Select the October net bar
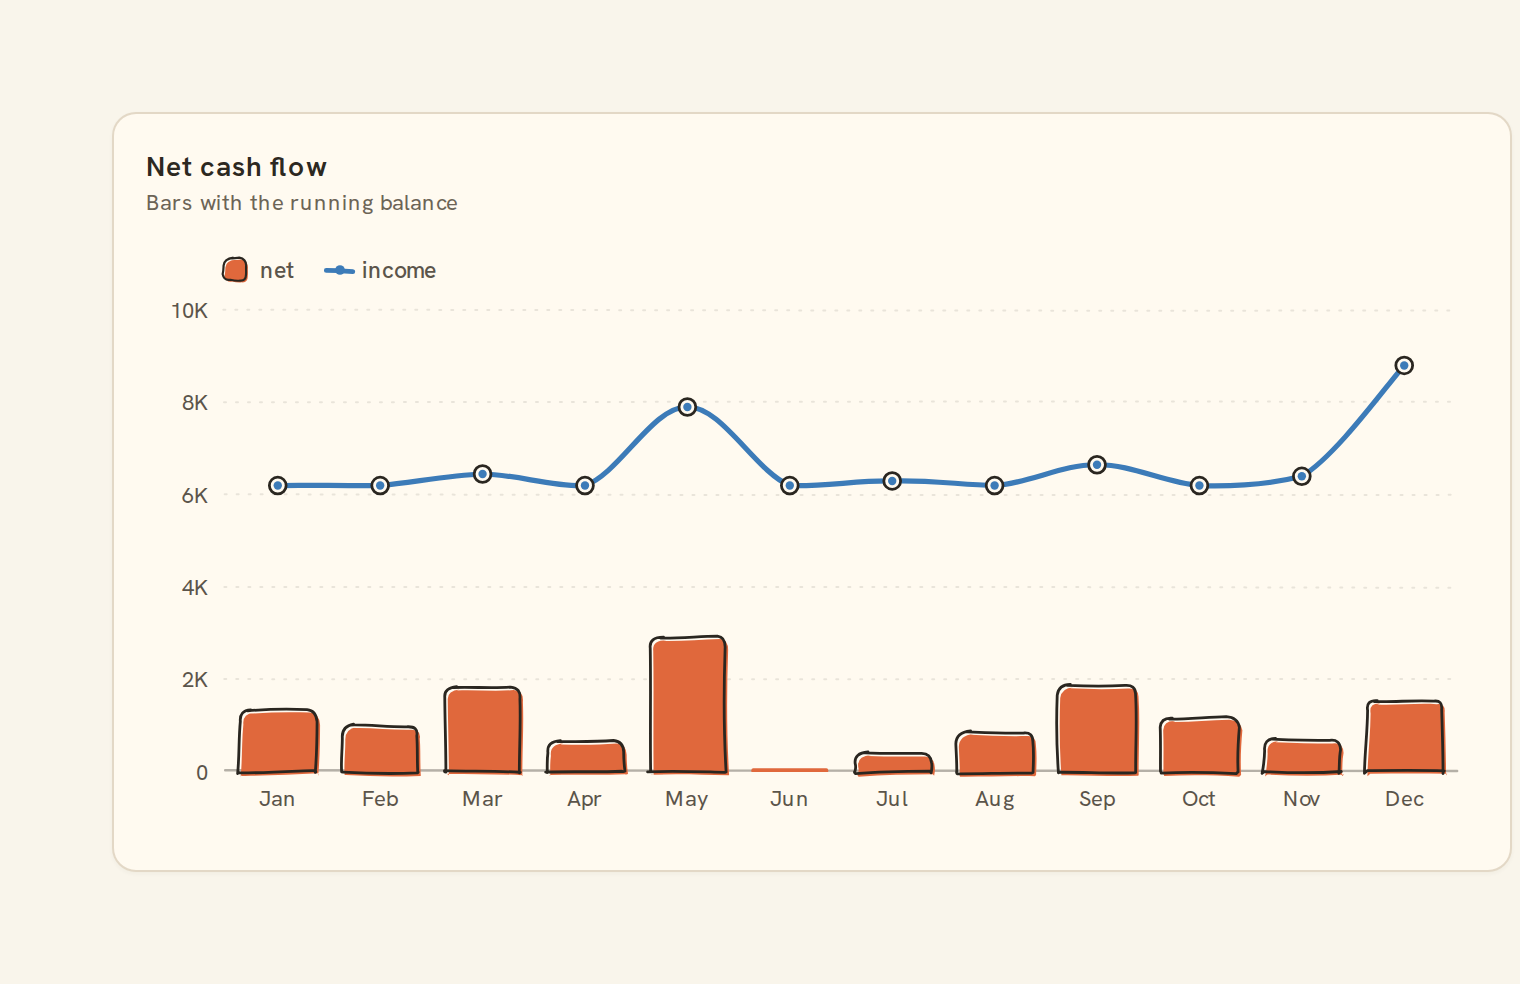 (1200, 746)
